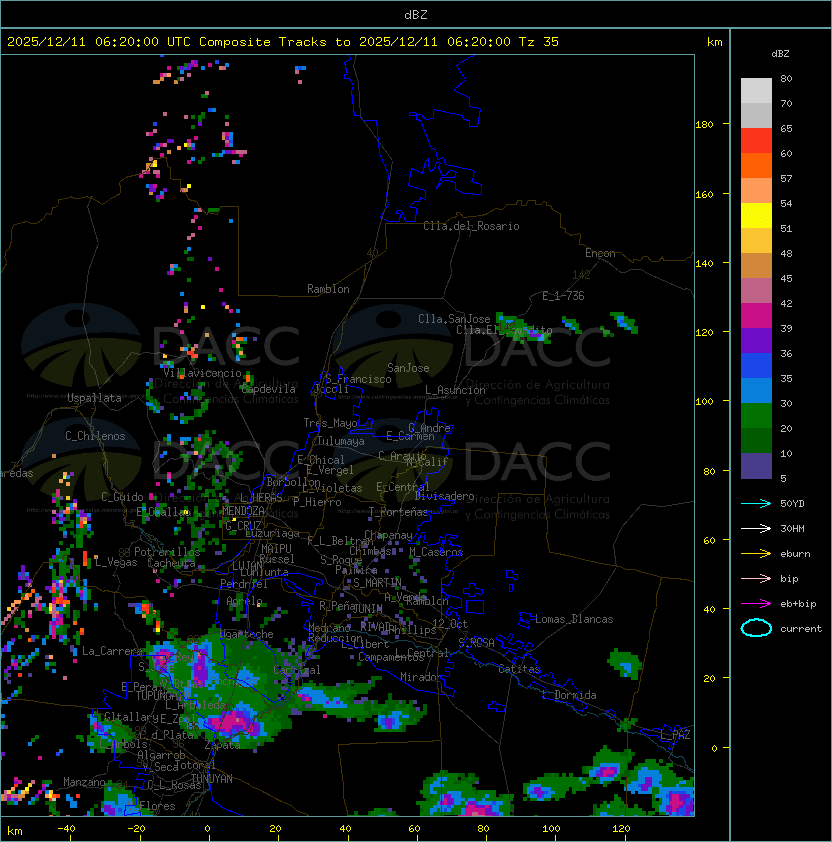Click the 'SanJose' place label

[x=408, y=368]
